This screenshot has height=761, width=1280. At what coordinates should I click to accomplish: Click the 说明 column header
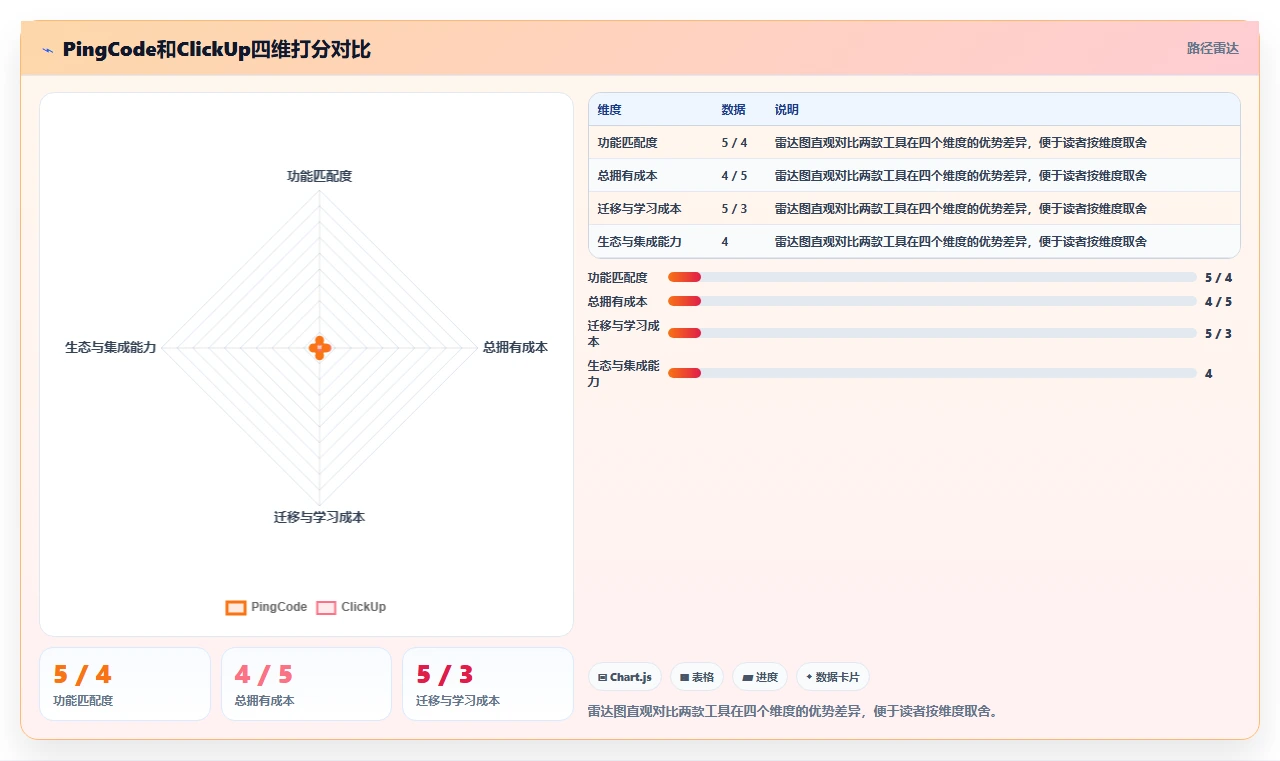(x=786, y=110)
